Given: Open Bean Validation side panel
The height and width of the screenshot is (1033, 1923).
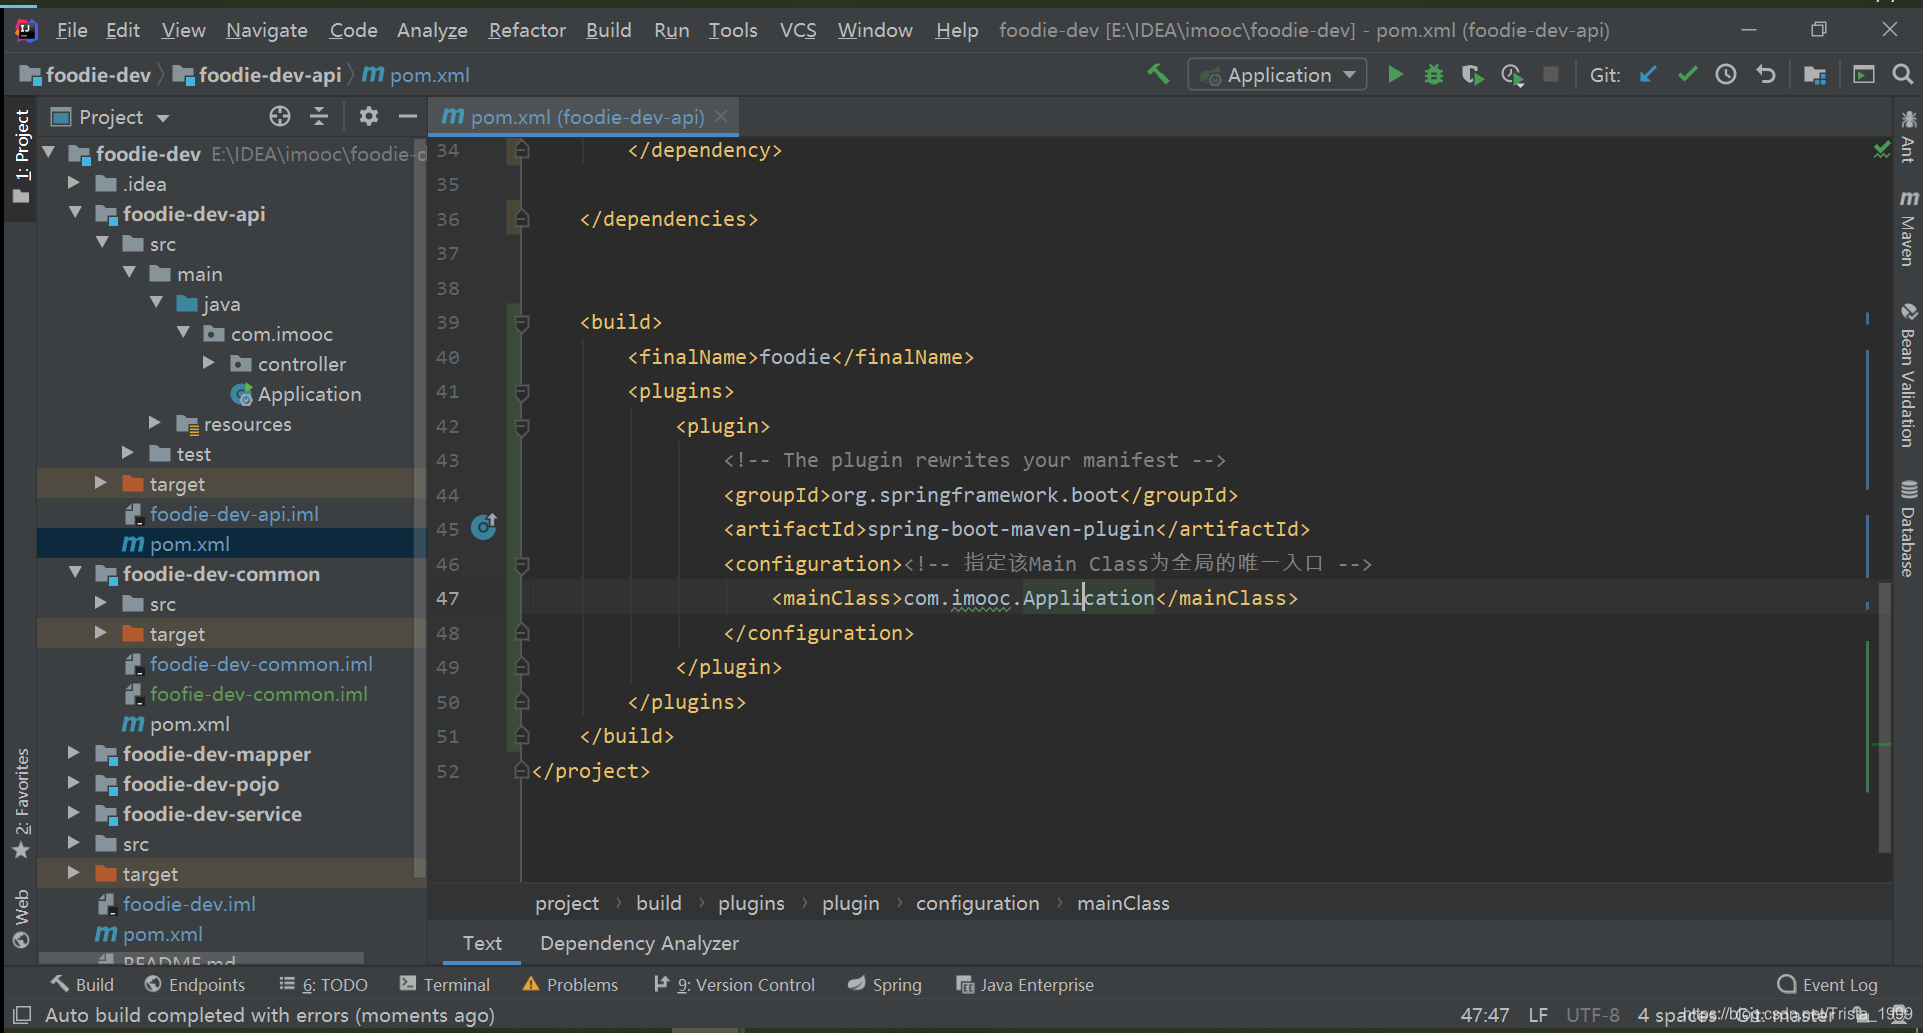Looking at the screenshot, I should tap(1908, 375).
